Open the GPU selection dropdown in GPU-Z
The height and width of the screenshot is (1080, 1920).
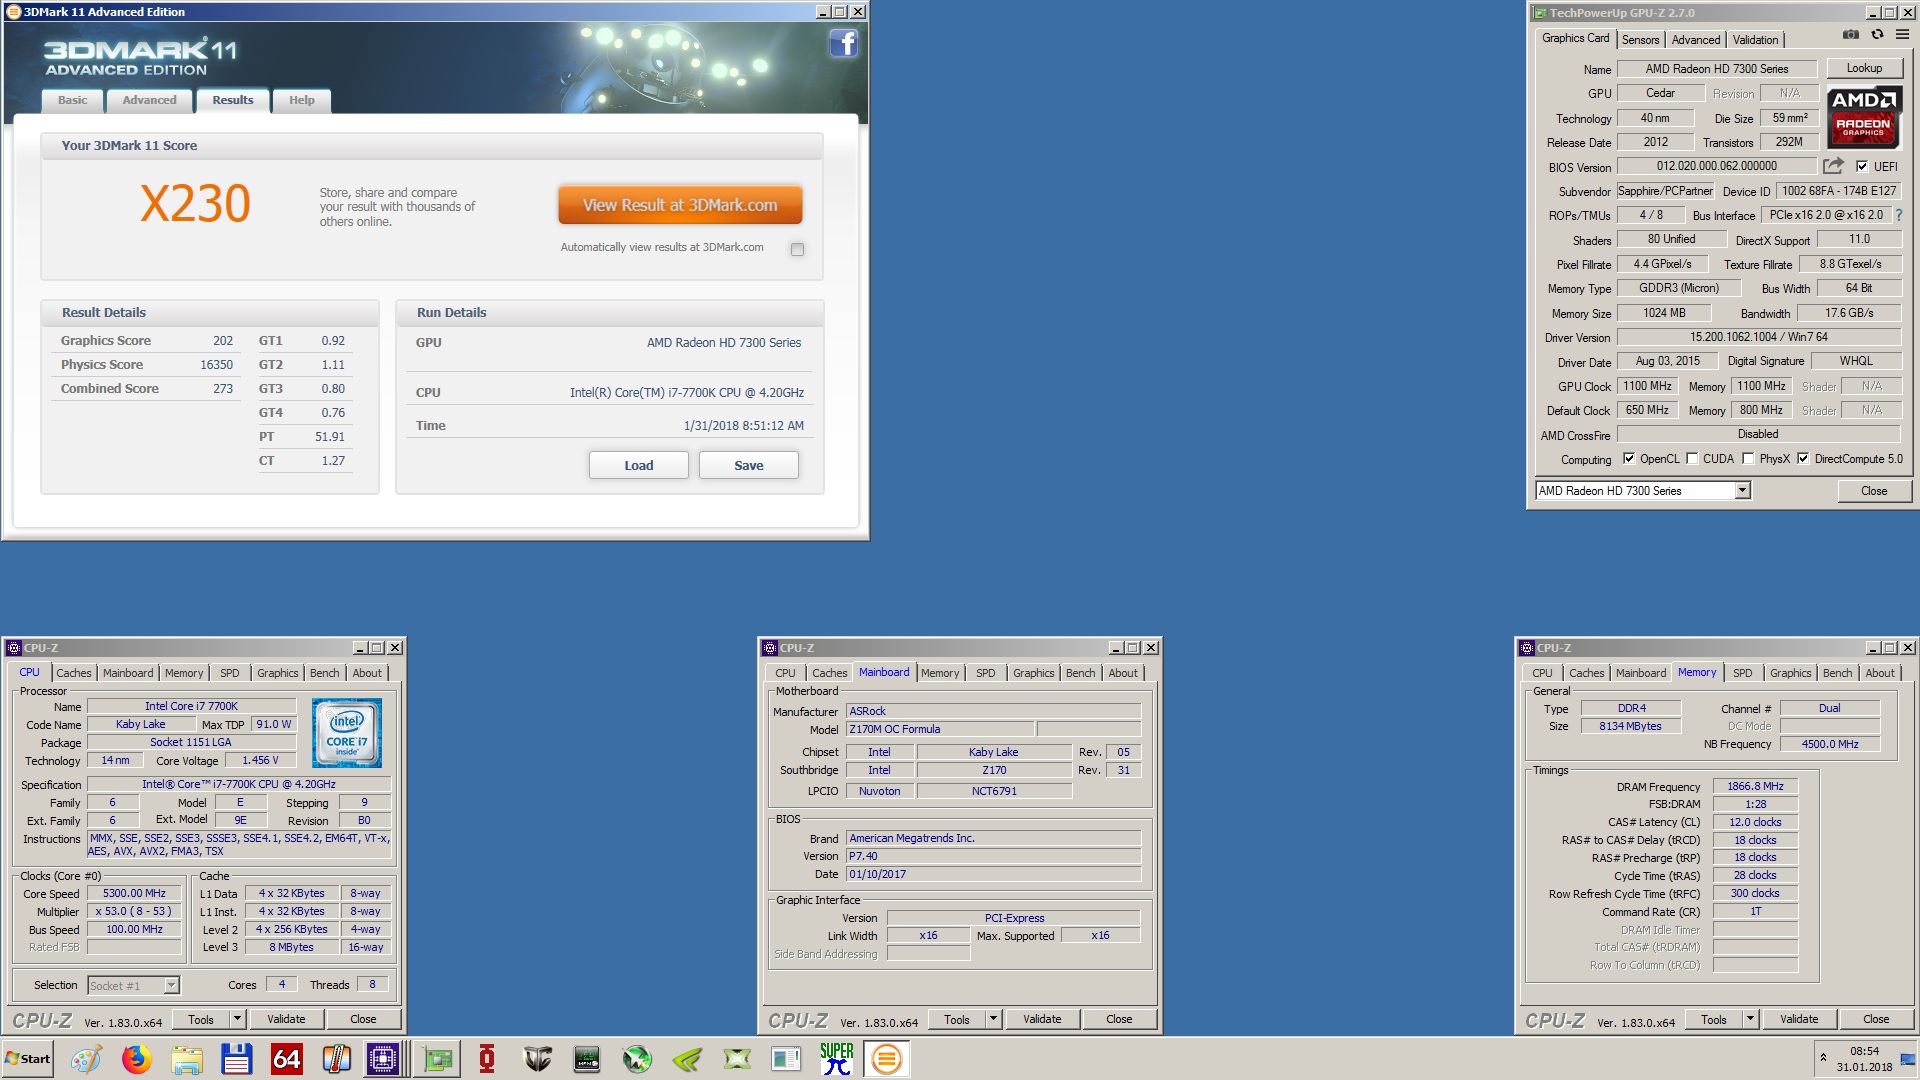point(1742,490)
